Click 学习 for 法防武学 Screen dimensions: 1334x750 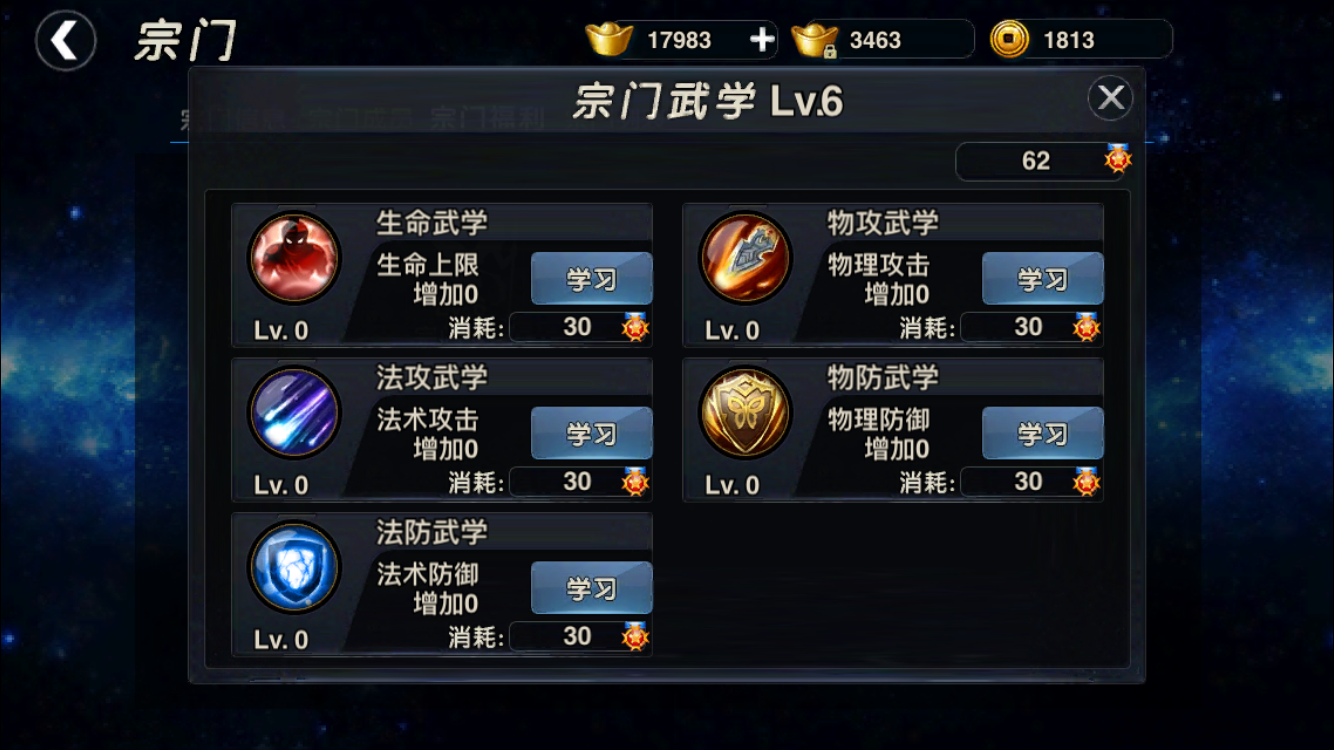[x=592, y=588]
